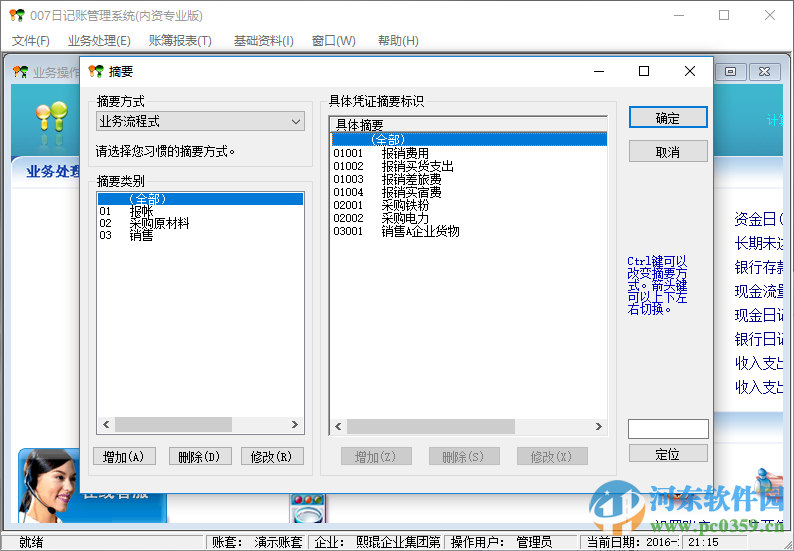Open 银行日记 link in background window

[759, 339]
